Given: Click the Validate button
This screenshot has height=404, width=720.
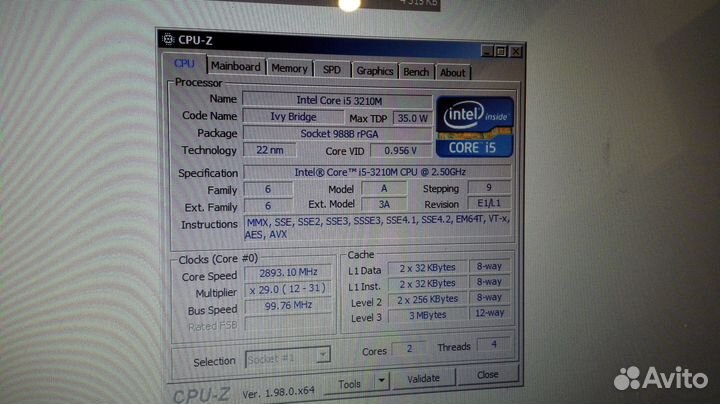Looking at the screenshot, I should coord(423,379).
